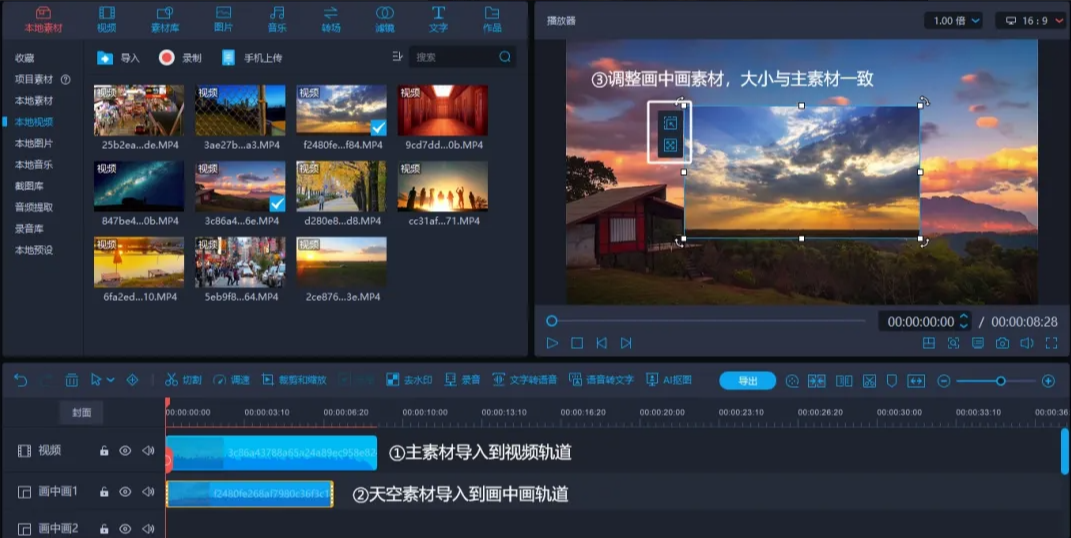This screenshot has width=1071, height=538.
Task: Switch to the 音乐 top tab
Action: click(x=277, y=19)
